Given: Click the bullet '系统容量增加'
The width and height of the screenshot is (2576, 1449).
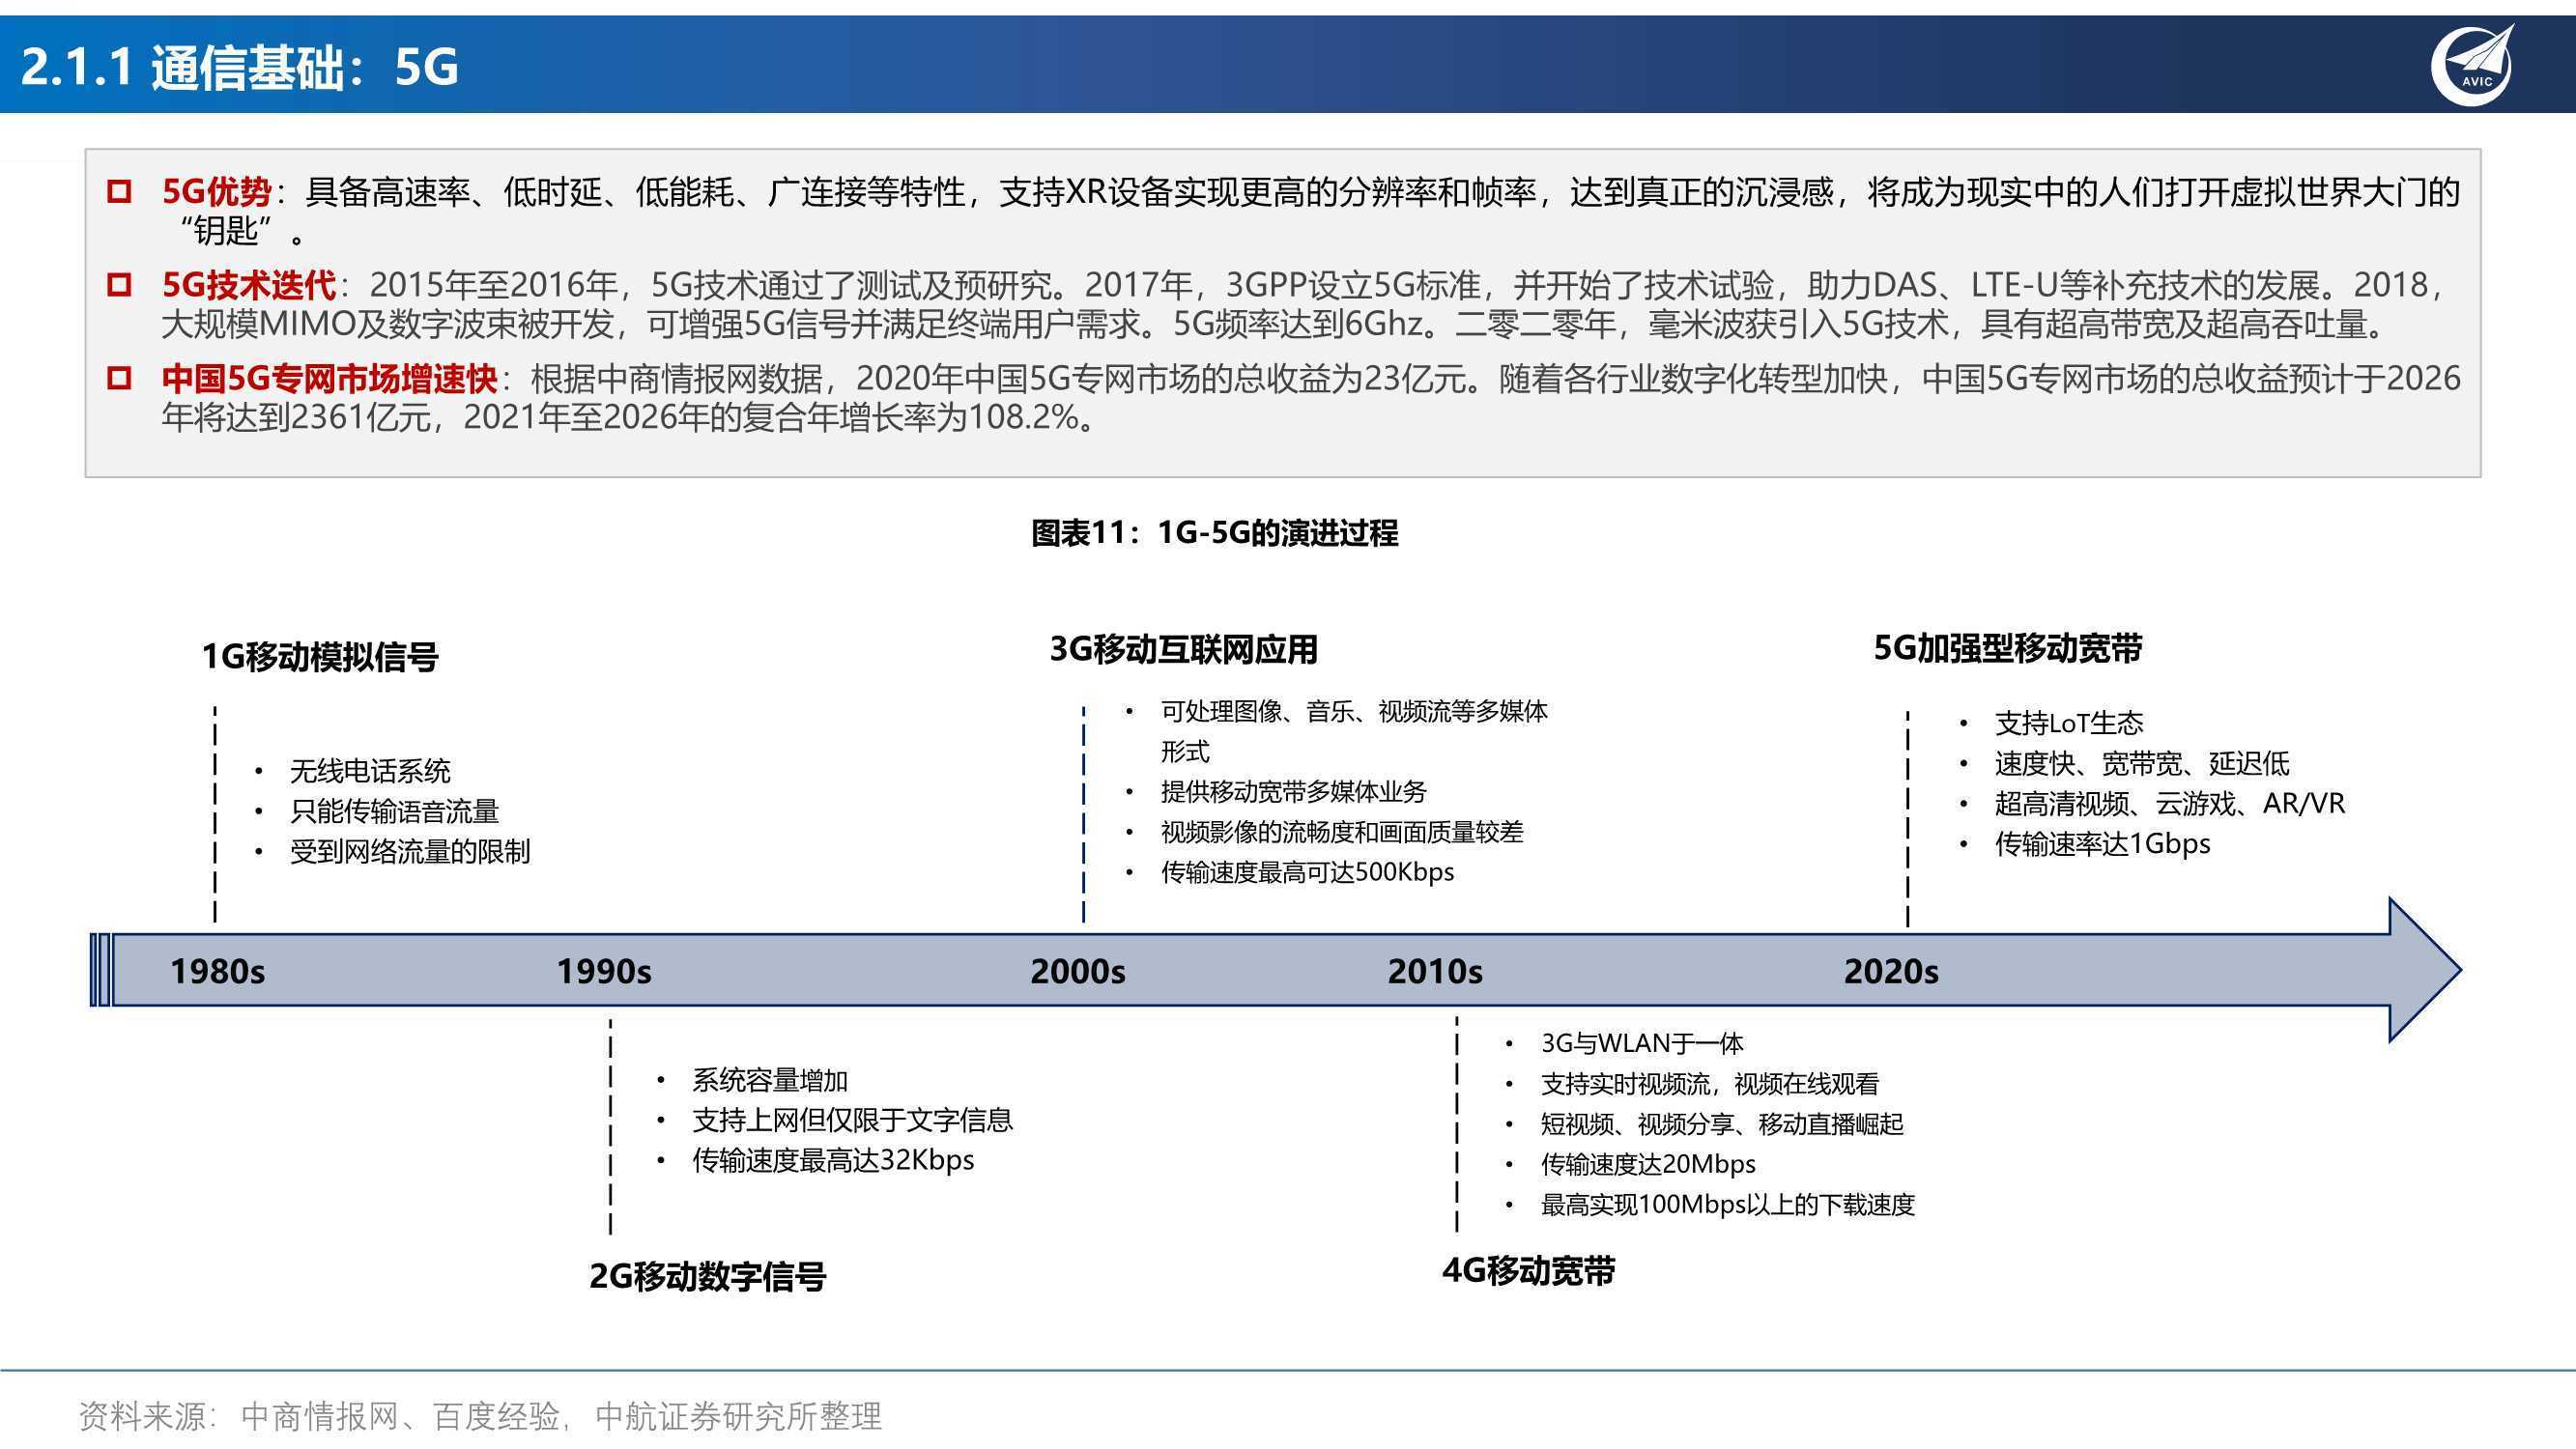Looking at the screenshot, I should coord(770,1080).
